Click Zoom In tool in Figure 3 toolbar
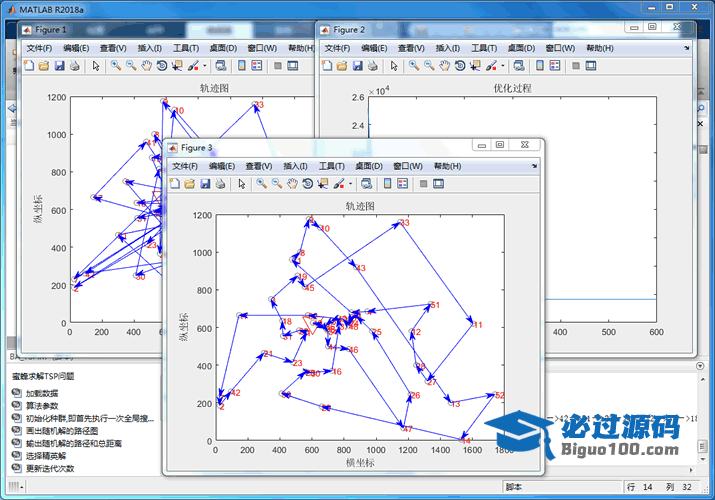The image size is (715, 500). click(x=261, y=184)
